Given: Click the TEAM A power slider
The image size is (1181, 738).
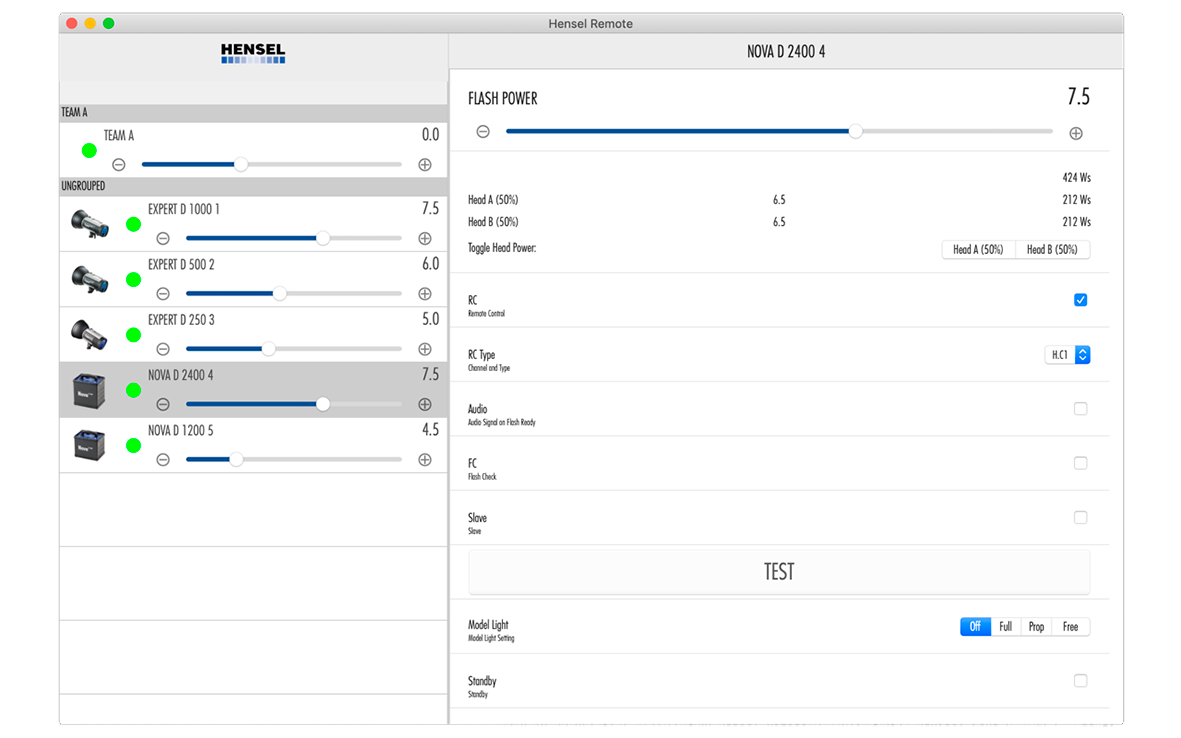Looking at the screenshot, I should point(271,165).
